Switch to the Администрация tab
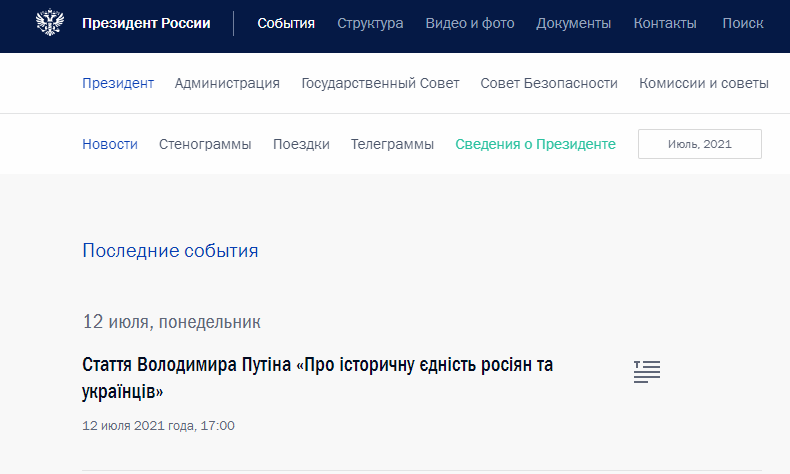790x474 pixels. (227, 83)
